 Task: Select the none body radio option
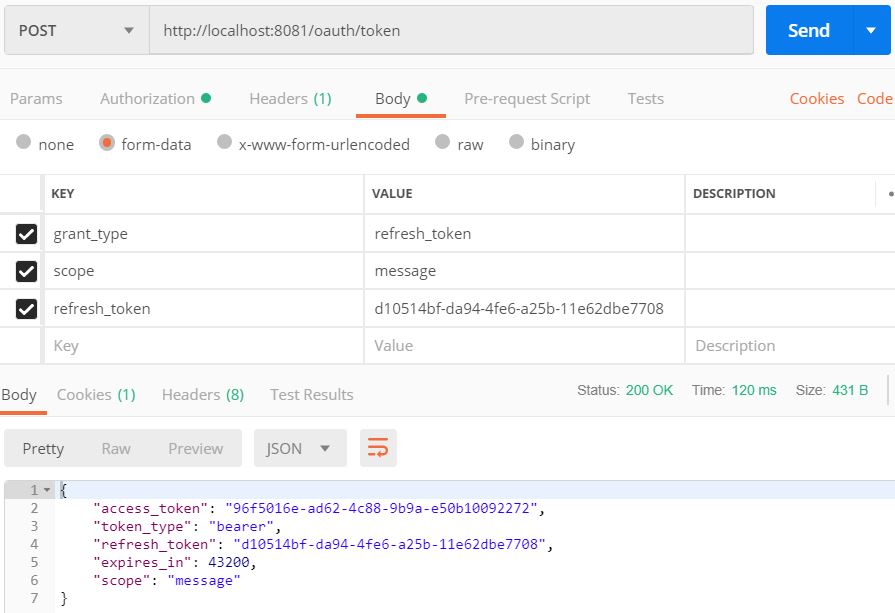click(23, 142)
